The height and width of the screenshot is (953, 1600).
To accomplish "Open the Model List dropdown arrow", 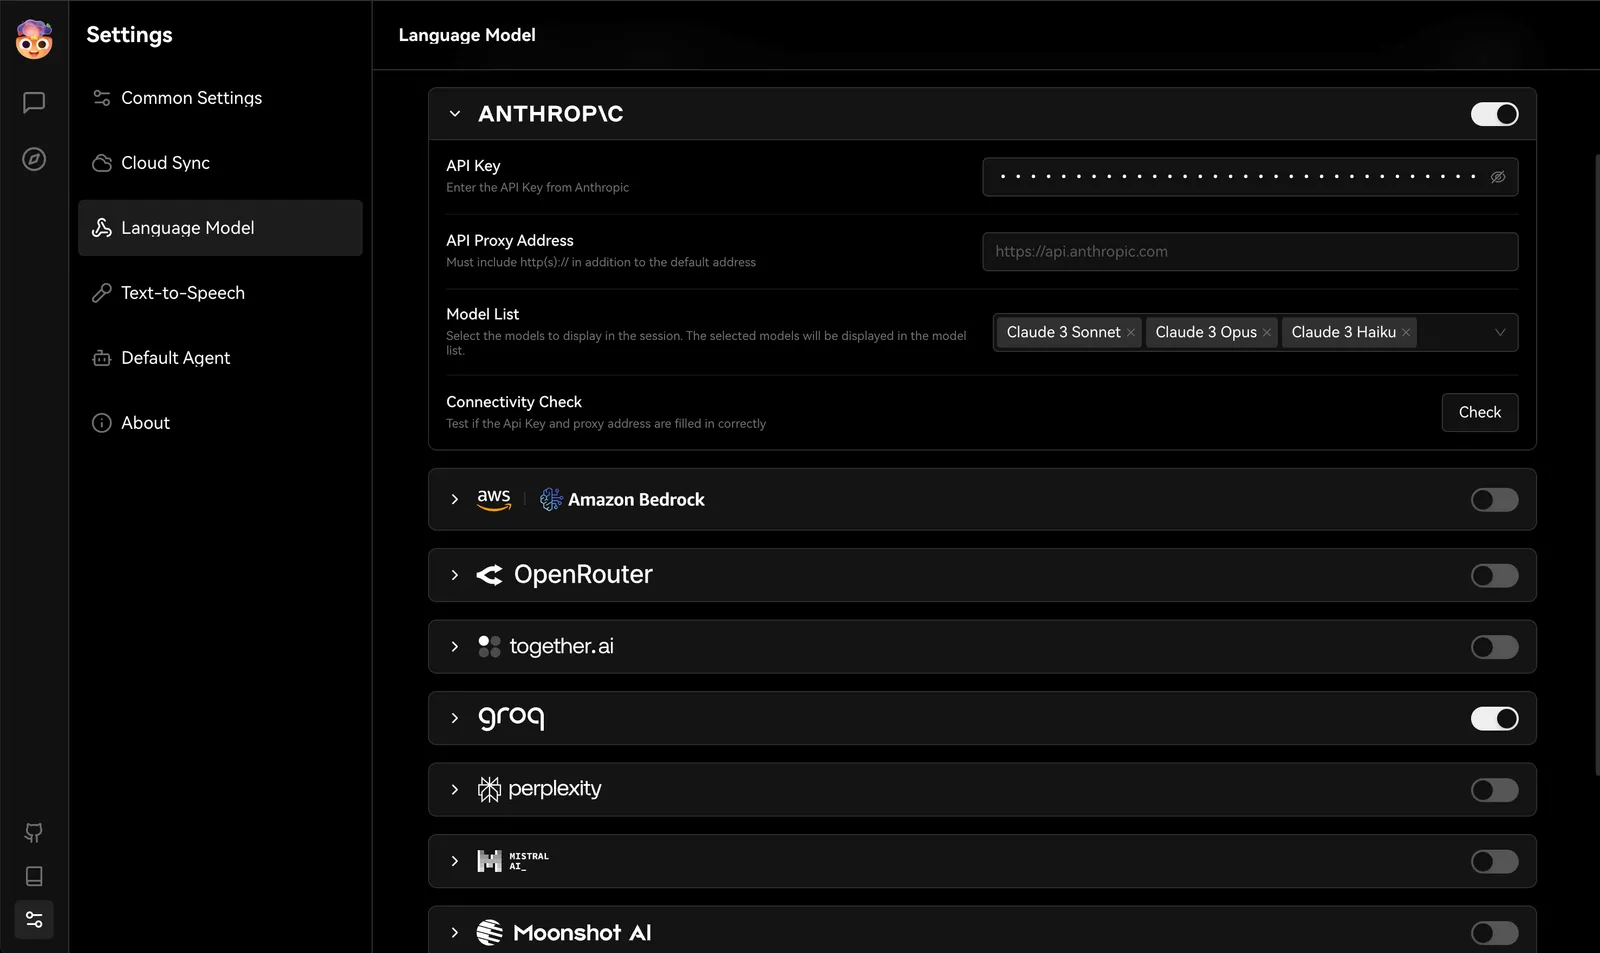I will click(1500, 333).
